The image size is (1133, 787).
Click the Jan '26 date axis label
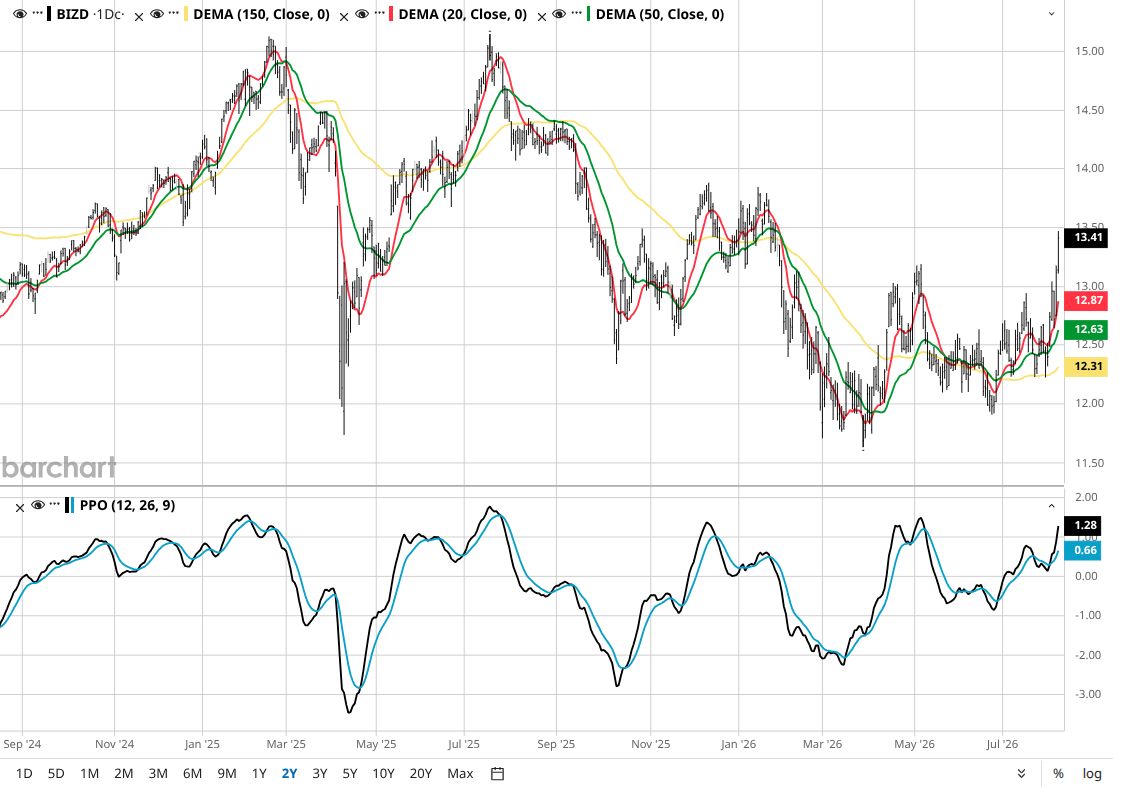[738, 744]
